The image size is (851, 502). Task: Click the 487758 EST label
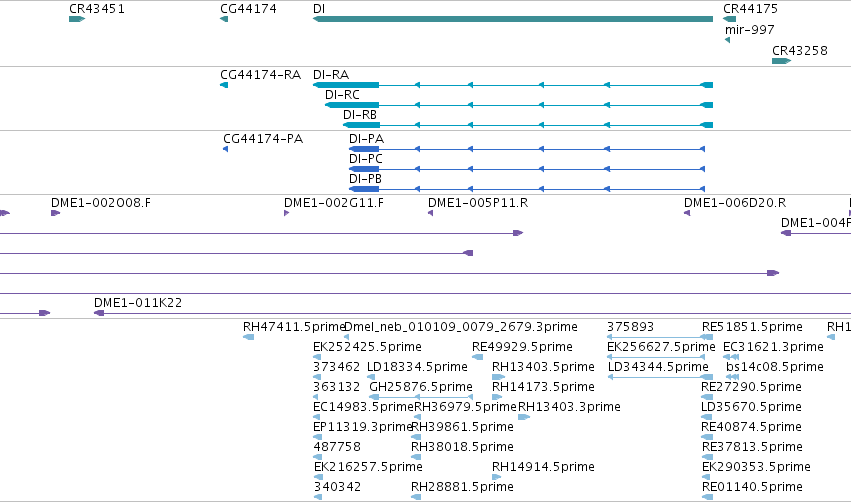click(337, 447)
